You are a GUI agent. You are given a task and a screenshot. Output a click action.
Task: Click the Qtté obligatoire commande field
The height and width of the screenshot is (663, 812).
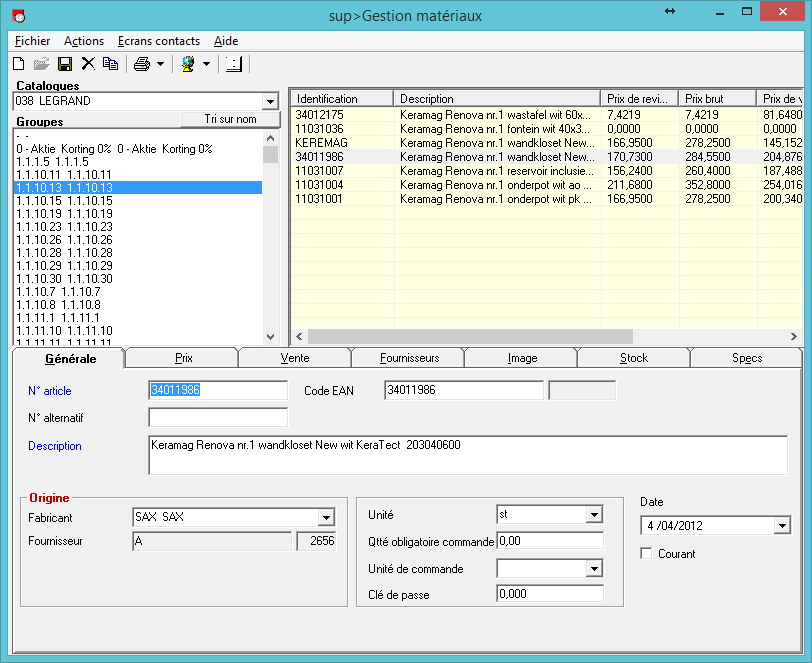(550, 541)
